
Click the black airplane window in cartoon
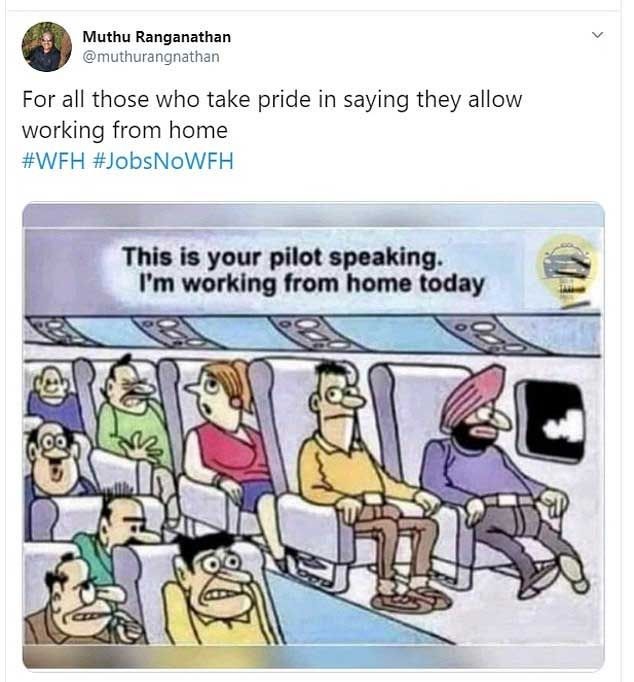click(x=551, y=421)
